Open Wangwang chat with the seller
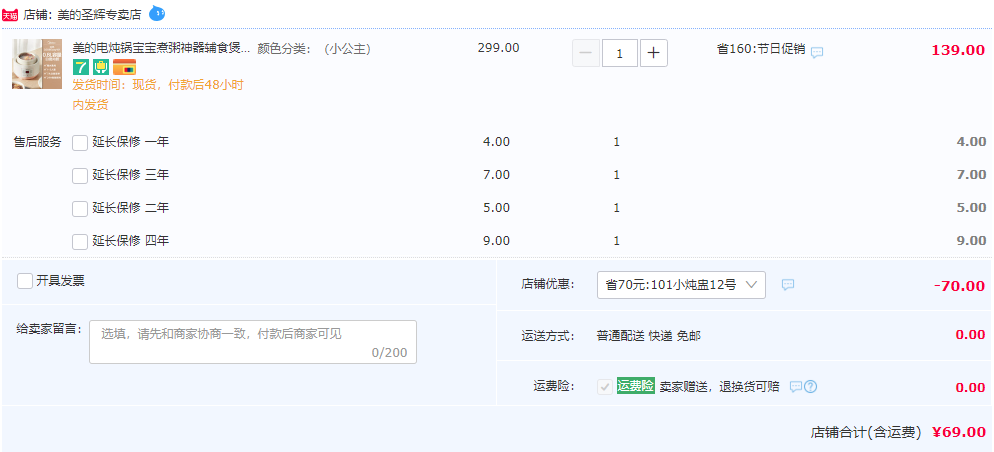The image size is (994, 452). pyautogui.click(x=157, y=13)
